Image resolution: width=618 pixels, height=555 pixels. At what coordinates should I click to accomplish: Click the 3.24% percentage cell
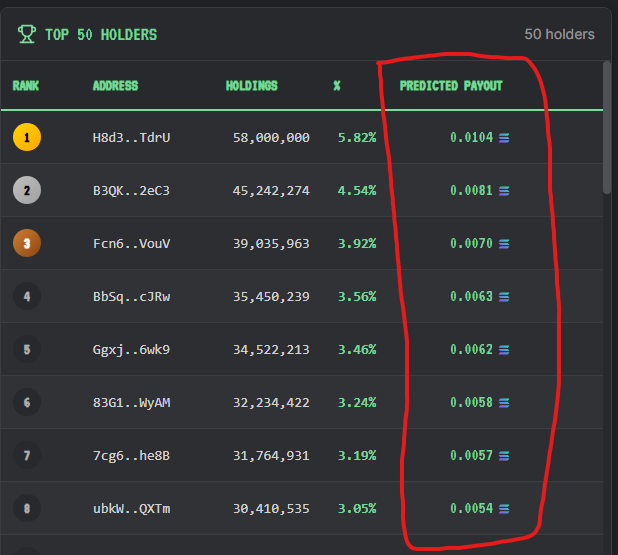coord(357,402)
